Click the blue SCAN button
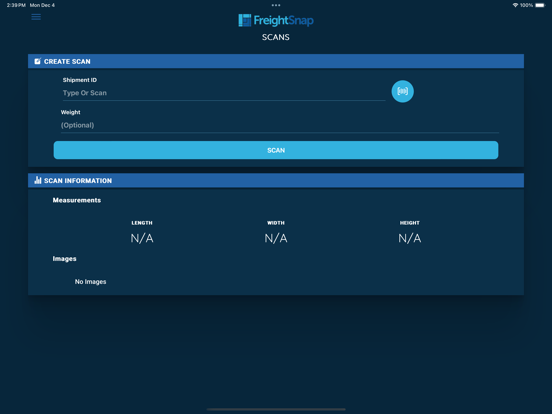Image resolution: width=552 pixels, height=414 pixels. (276, 150)
